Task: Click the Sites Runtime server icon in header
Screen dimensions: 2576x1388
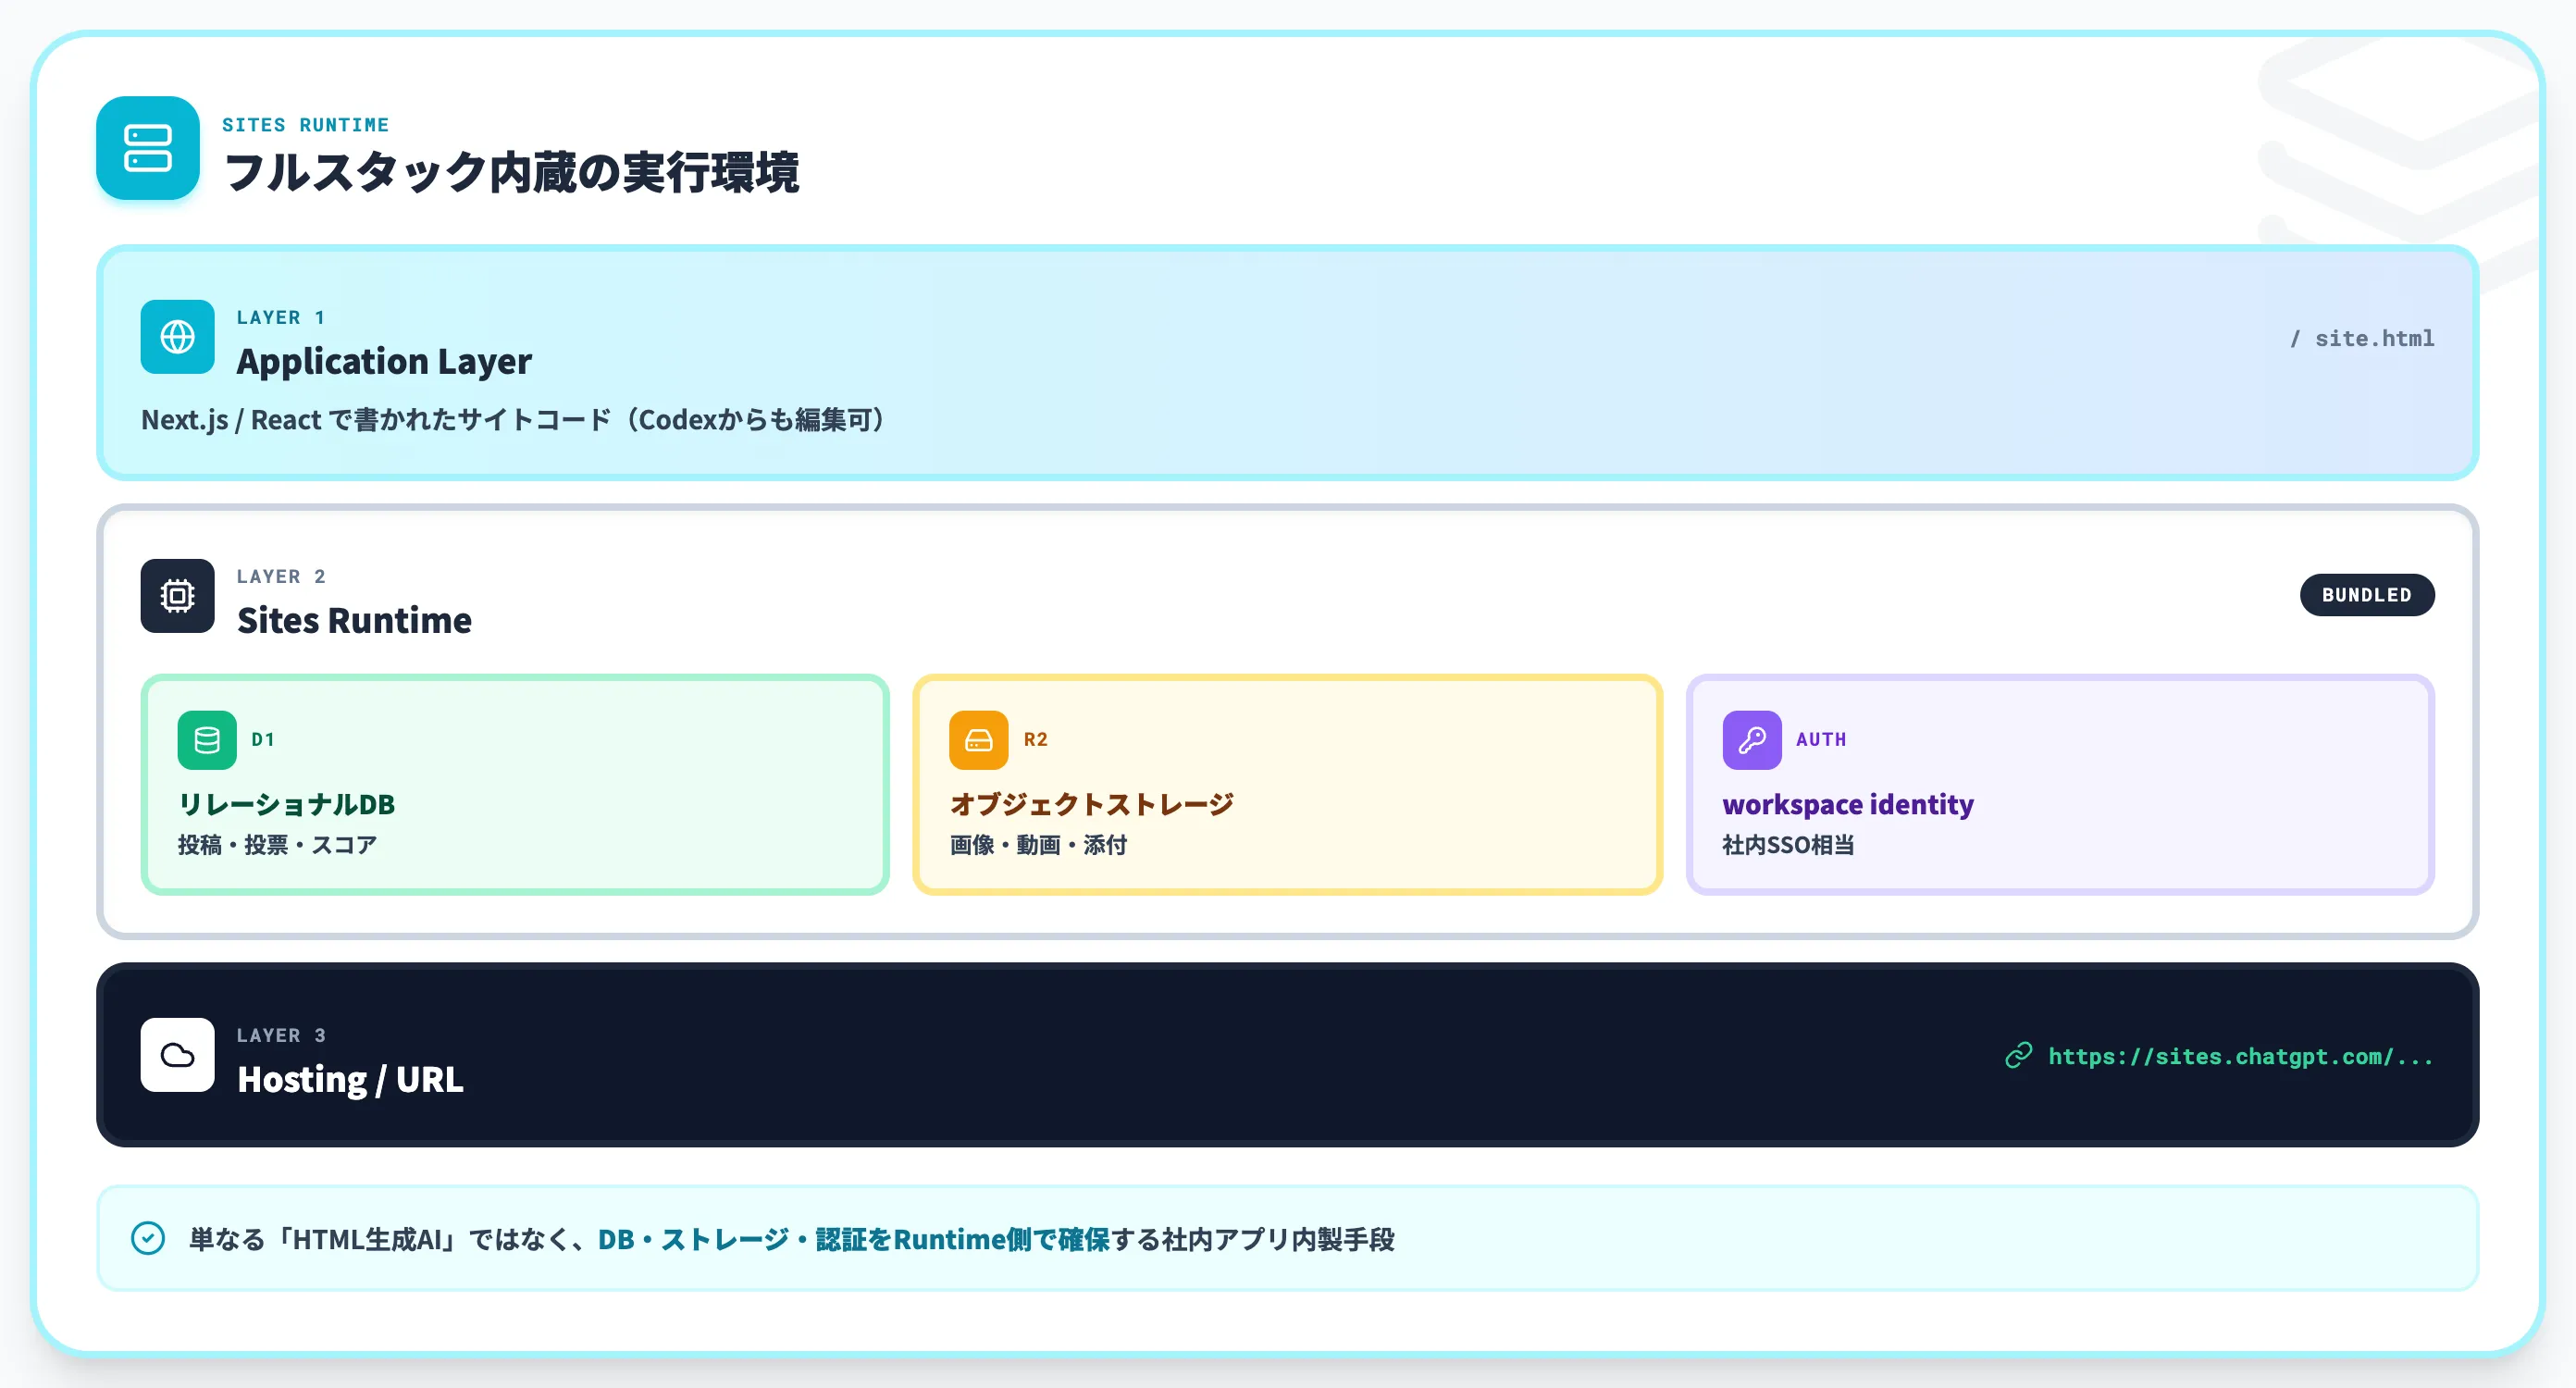Action: 148,148
